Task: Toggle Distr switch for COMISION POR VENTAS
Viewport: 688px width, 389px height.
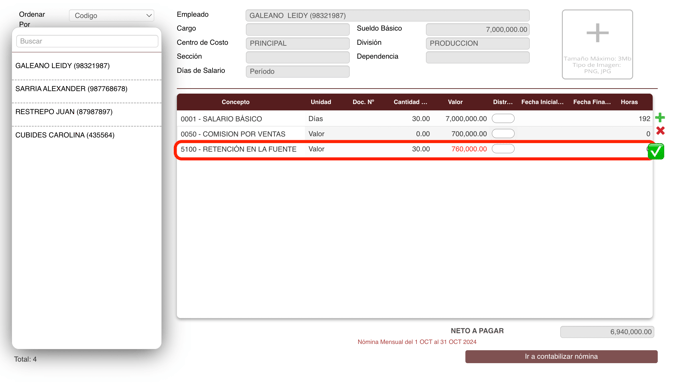Action: [503, 133]
